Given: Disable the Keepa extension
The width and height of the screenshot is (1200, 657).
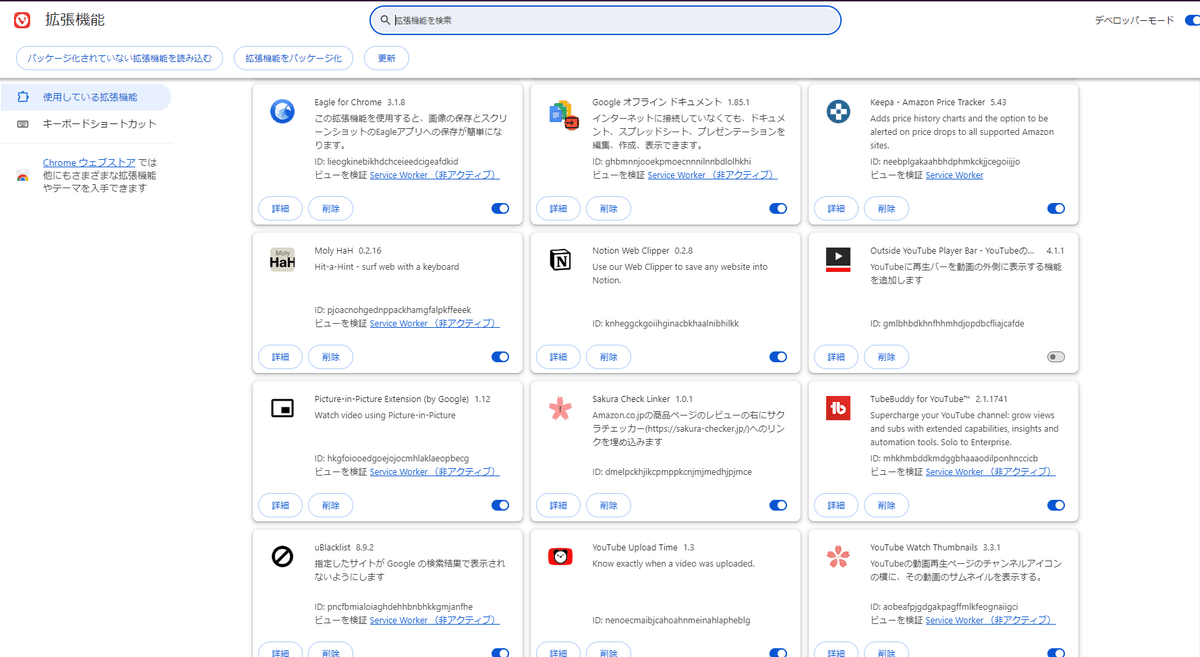Looking at the screenshot, I should [x=1057, y=208].
